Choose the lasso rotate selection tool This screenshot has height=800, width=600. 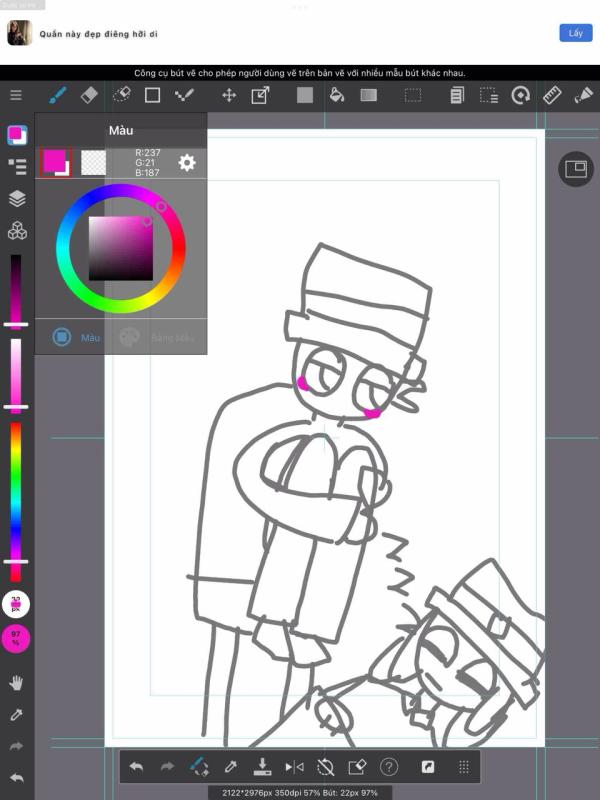pyautogui.click(x=520, y=95)
